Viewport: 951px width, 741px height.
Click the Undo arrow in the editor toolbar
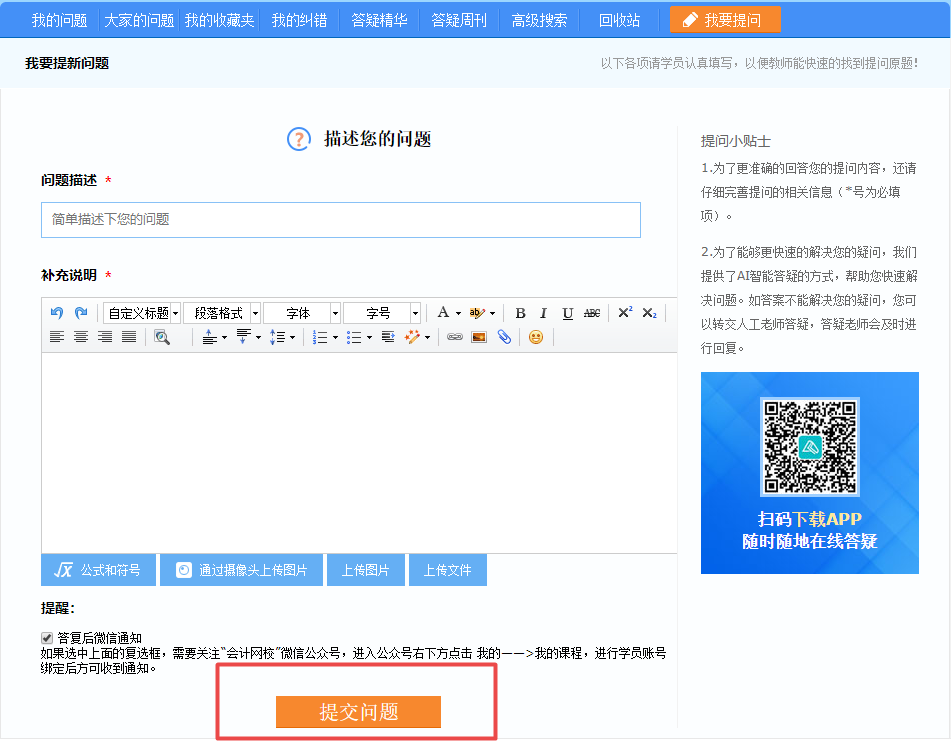[53, 312]
